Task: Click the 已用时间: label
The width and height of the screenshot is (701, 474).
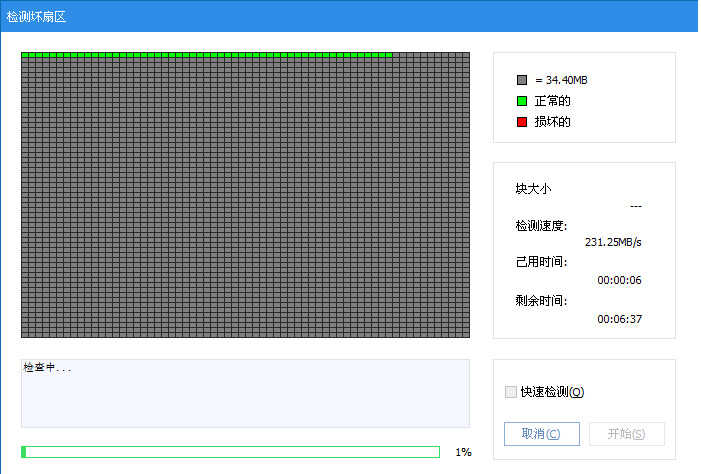Action: pos(541,262)
